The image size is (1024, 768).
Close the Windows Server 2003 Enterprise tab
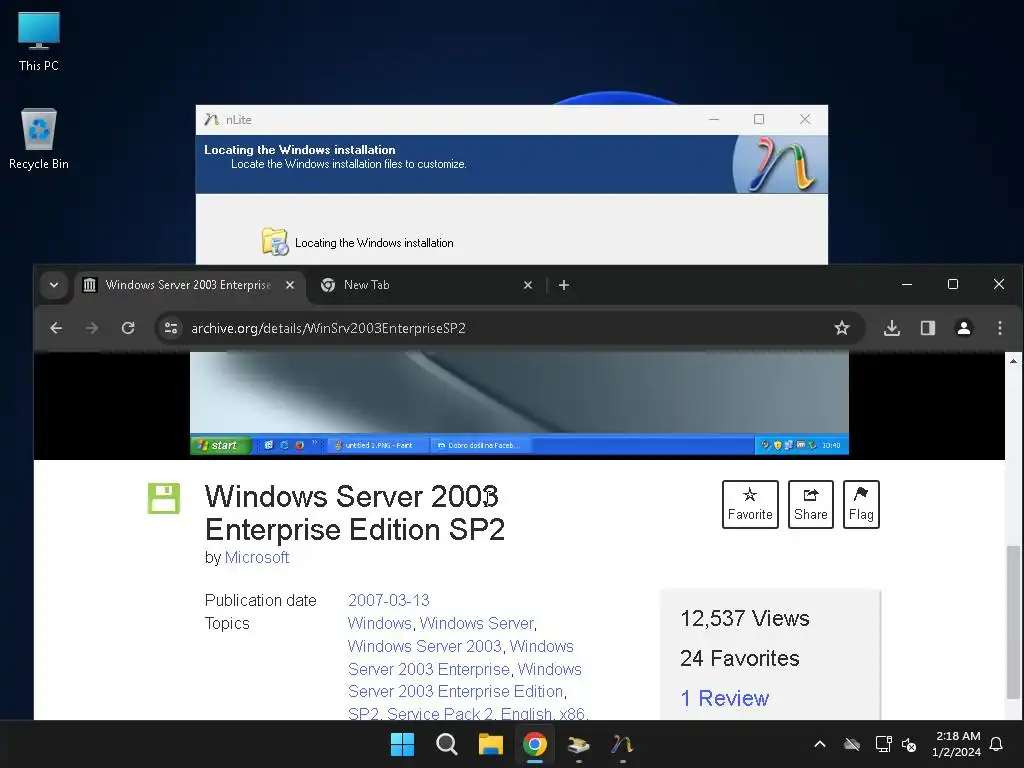[x=290, y=285]
